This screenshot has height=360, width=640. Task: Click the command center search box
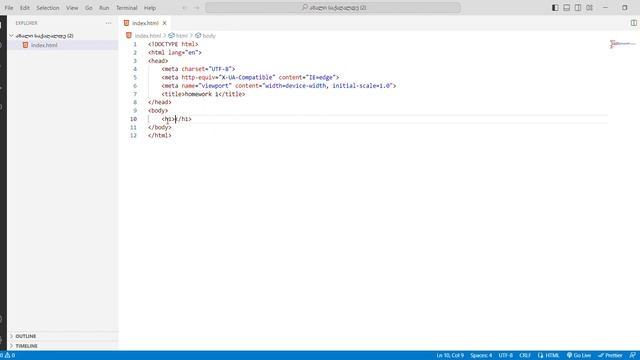point(333,8)
